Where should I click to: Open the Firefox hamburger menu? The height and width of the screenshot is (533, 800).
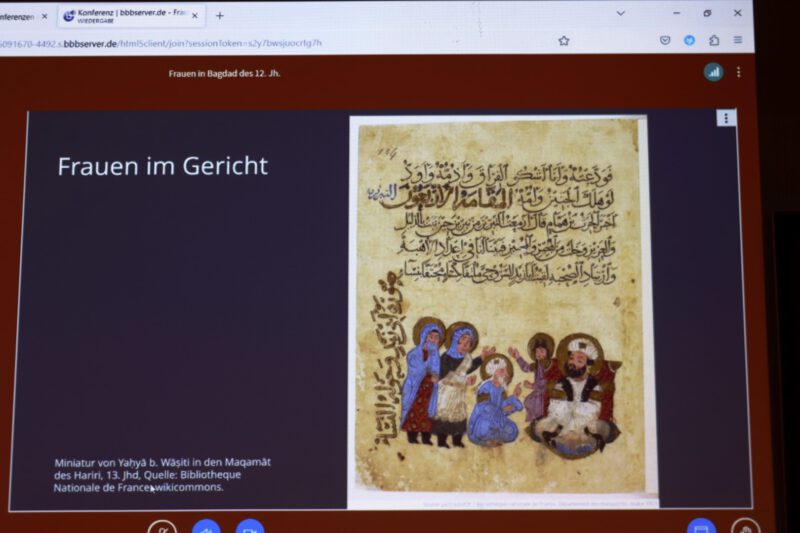[738, 39]
